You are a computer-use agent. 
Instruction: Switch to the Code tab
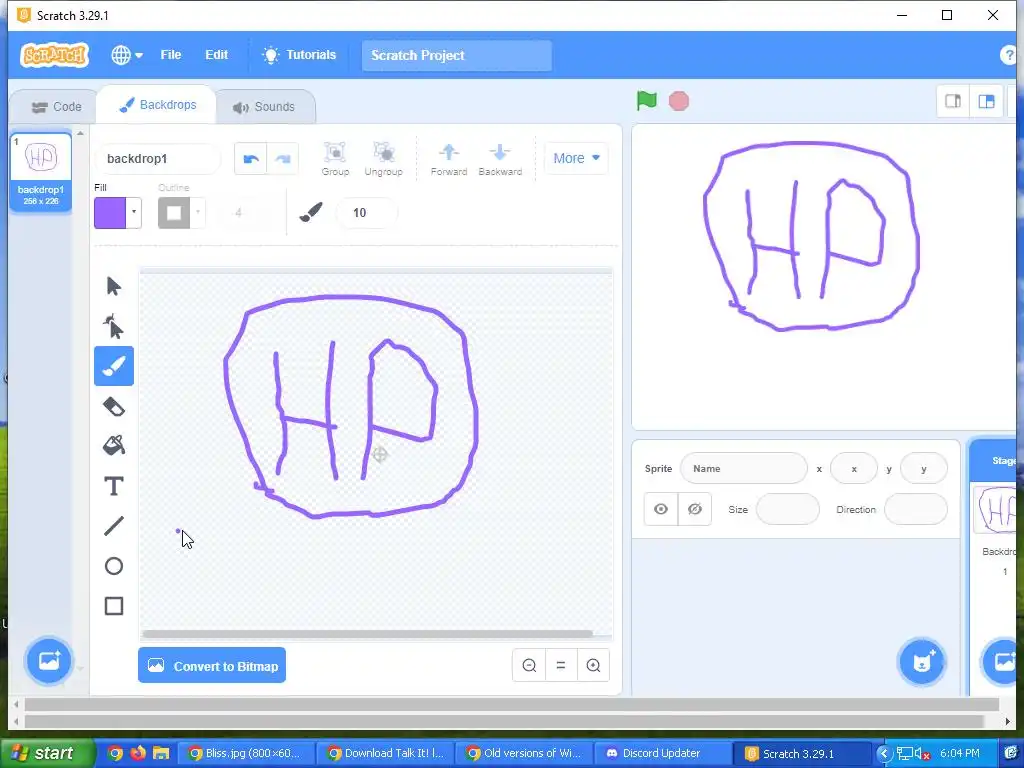pyautogui.click(x=57, y=106)
